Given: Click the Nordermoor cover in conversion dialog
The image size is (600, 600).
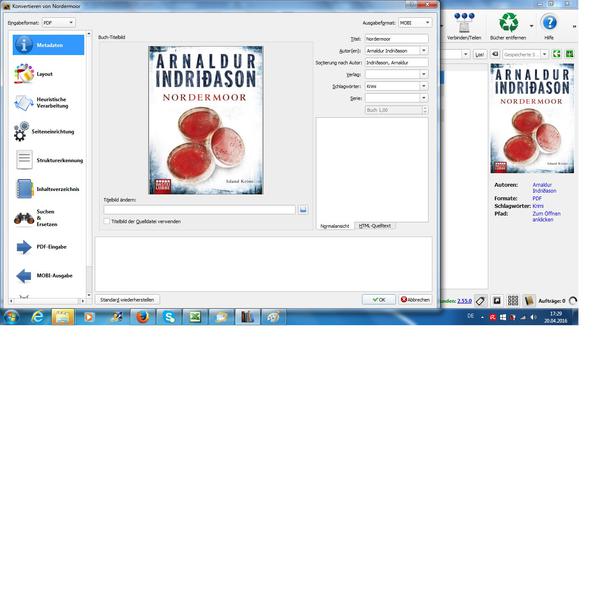Looking at the screenshot, I should point(205,120).
